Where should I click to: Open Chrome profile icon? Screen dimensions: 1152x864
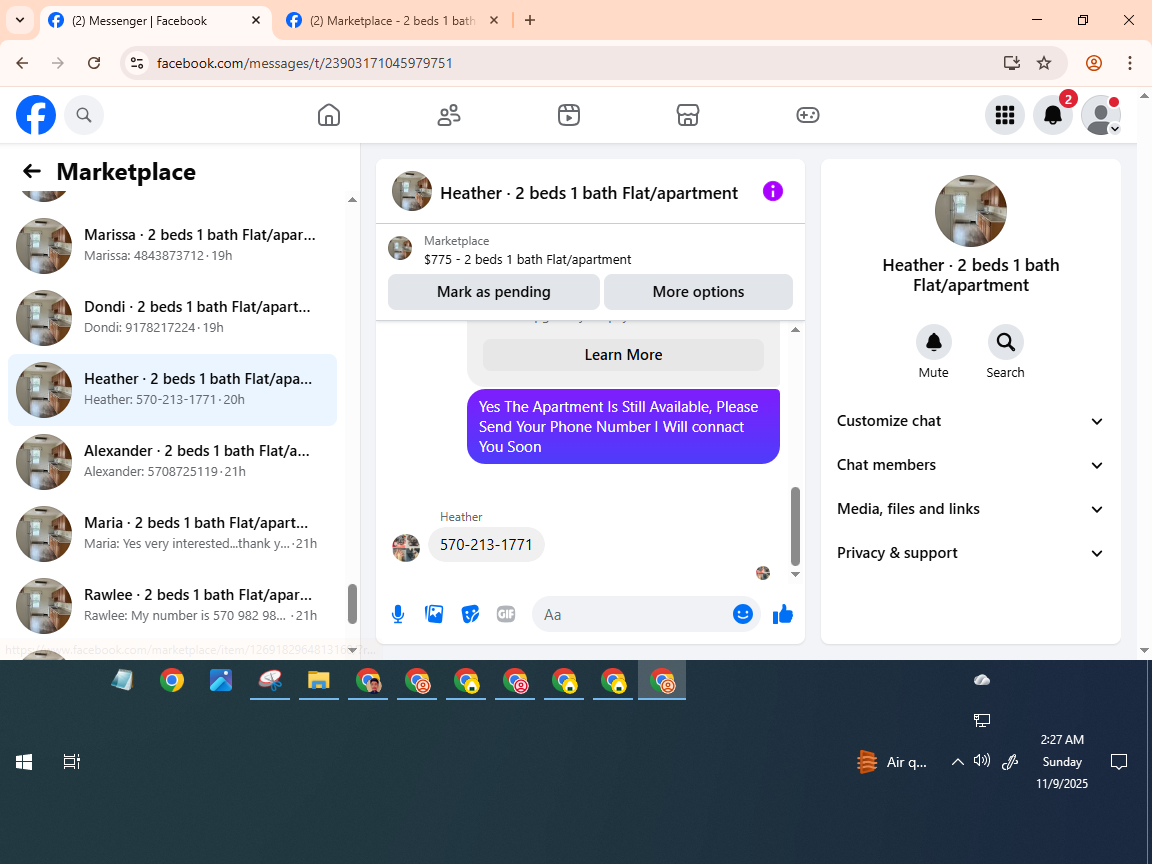(1094, 63)
